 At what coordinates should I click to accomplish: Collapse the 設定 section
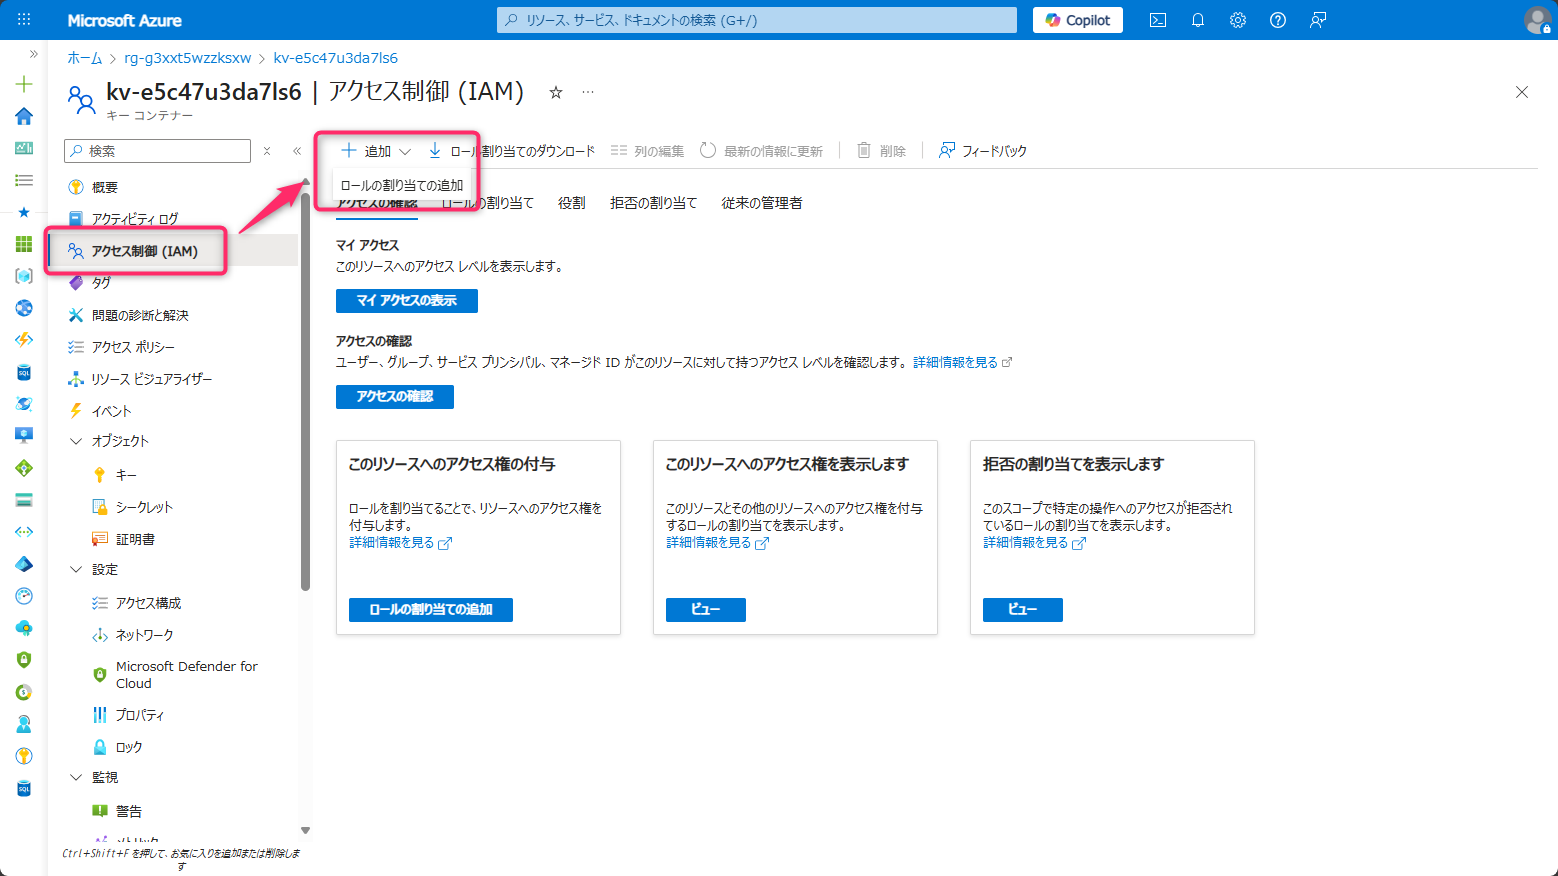click(x=76, y=569)
